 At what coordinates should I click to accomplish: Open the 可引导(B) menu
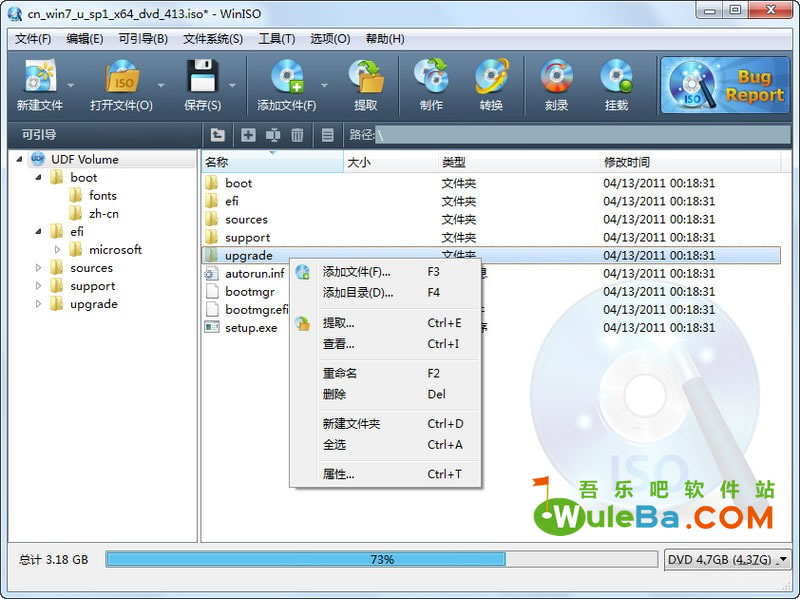[143, 39]
